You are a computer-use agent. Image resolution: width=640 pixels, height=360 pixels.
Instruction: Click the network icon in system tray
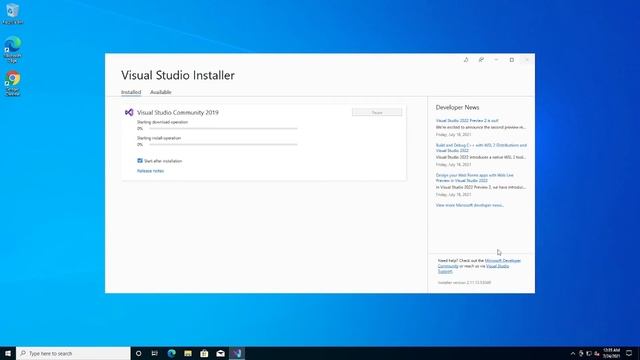click(589, 353)
